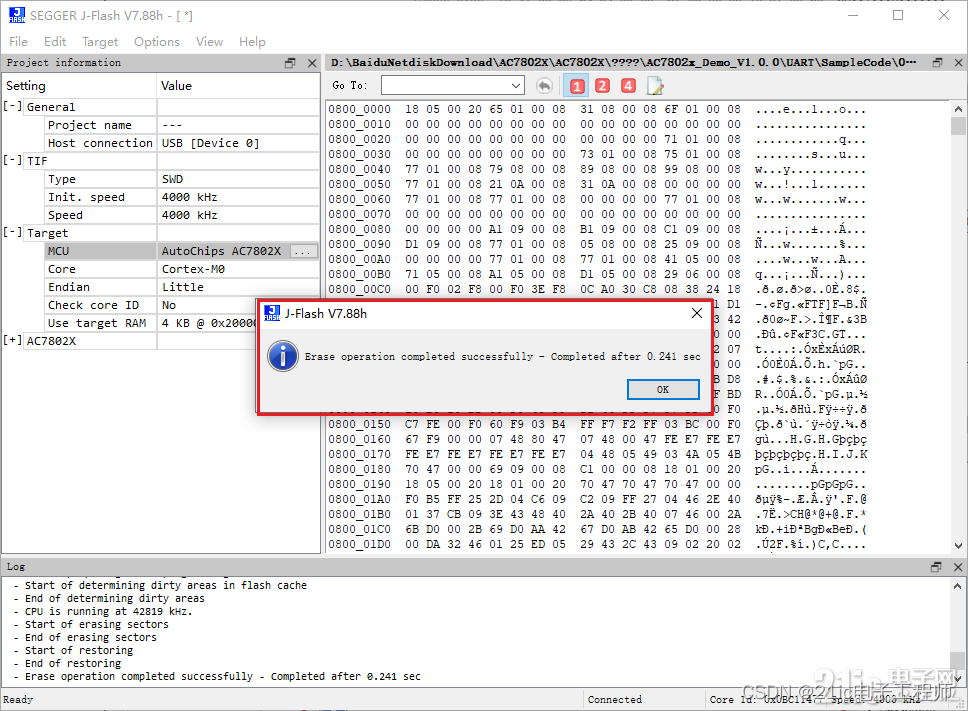Collapse the TIF settings group
Viewport: 968px width, 711px height.
[12, 160]
